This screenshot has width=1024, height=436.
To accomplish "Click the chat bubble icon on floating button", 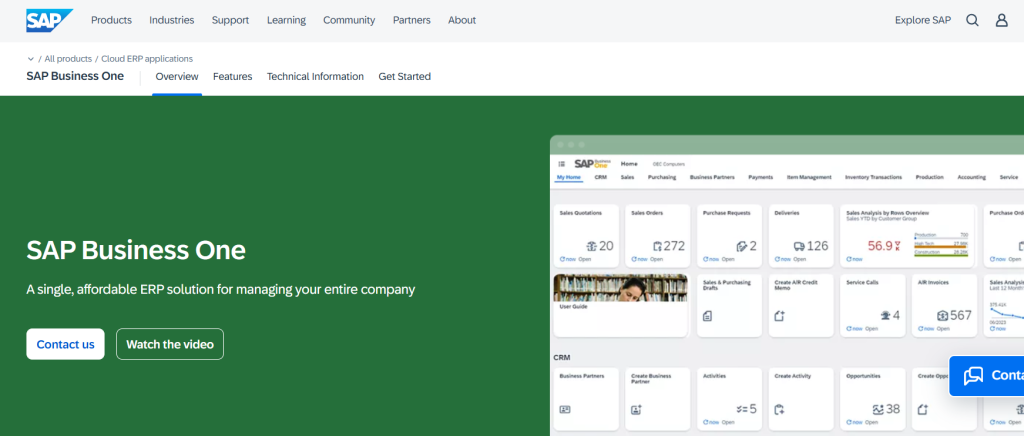I will pyautogui.click(x=973, y=375).
